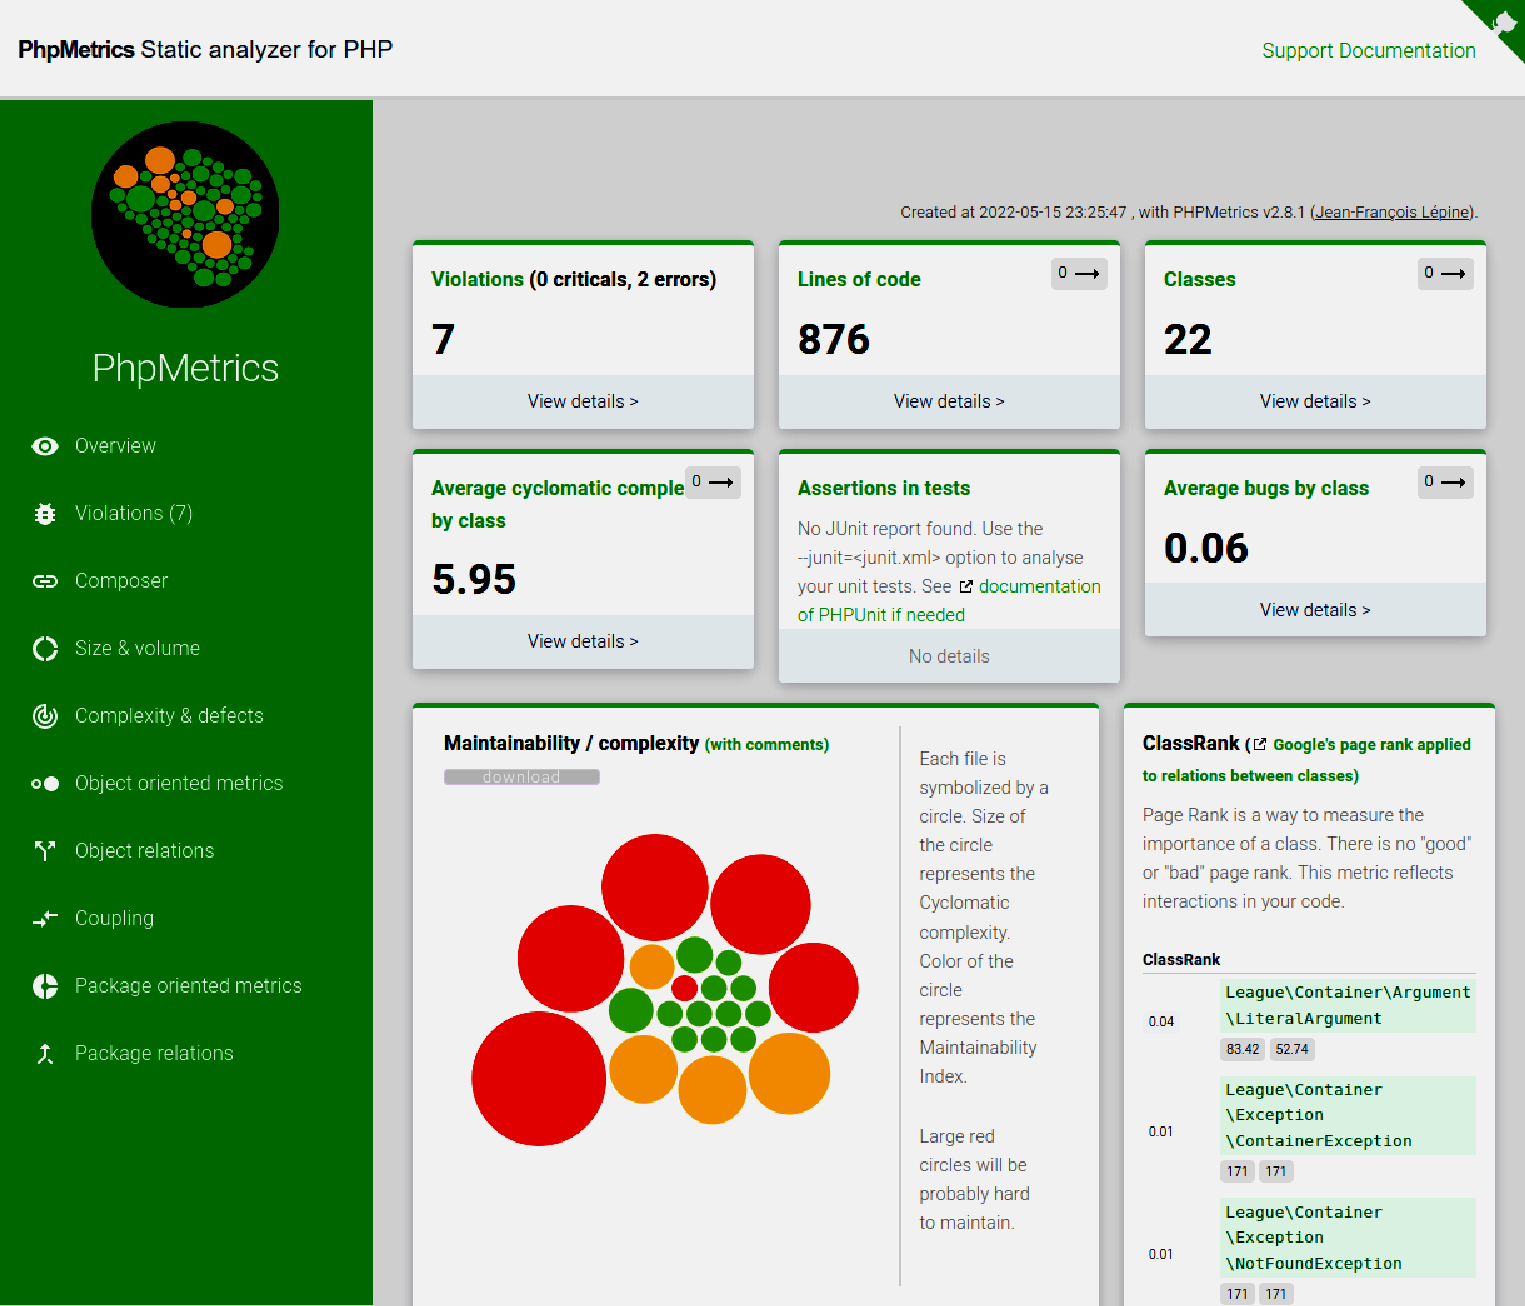This screenshot has height=1306, width=1525.
Task: Click the PhpMetrics circular logo image
Action: (185, 215)
